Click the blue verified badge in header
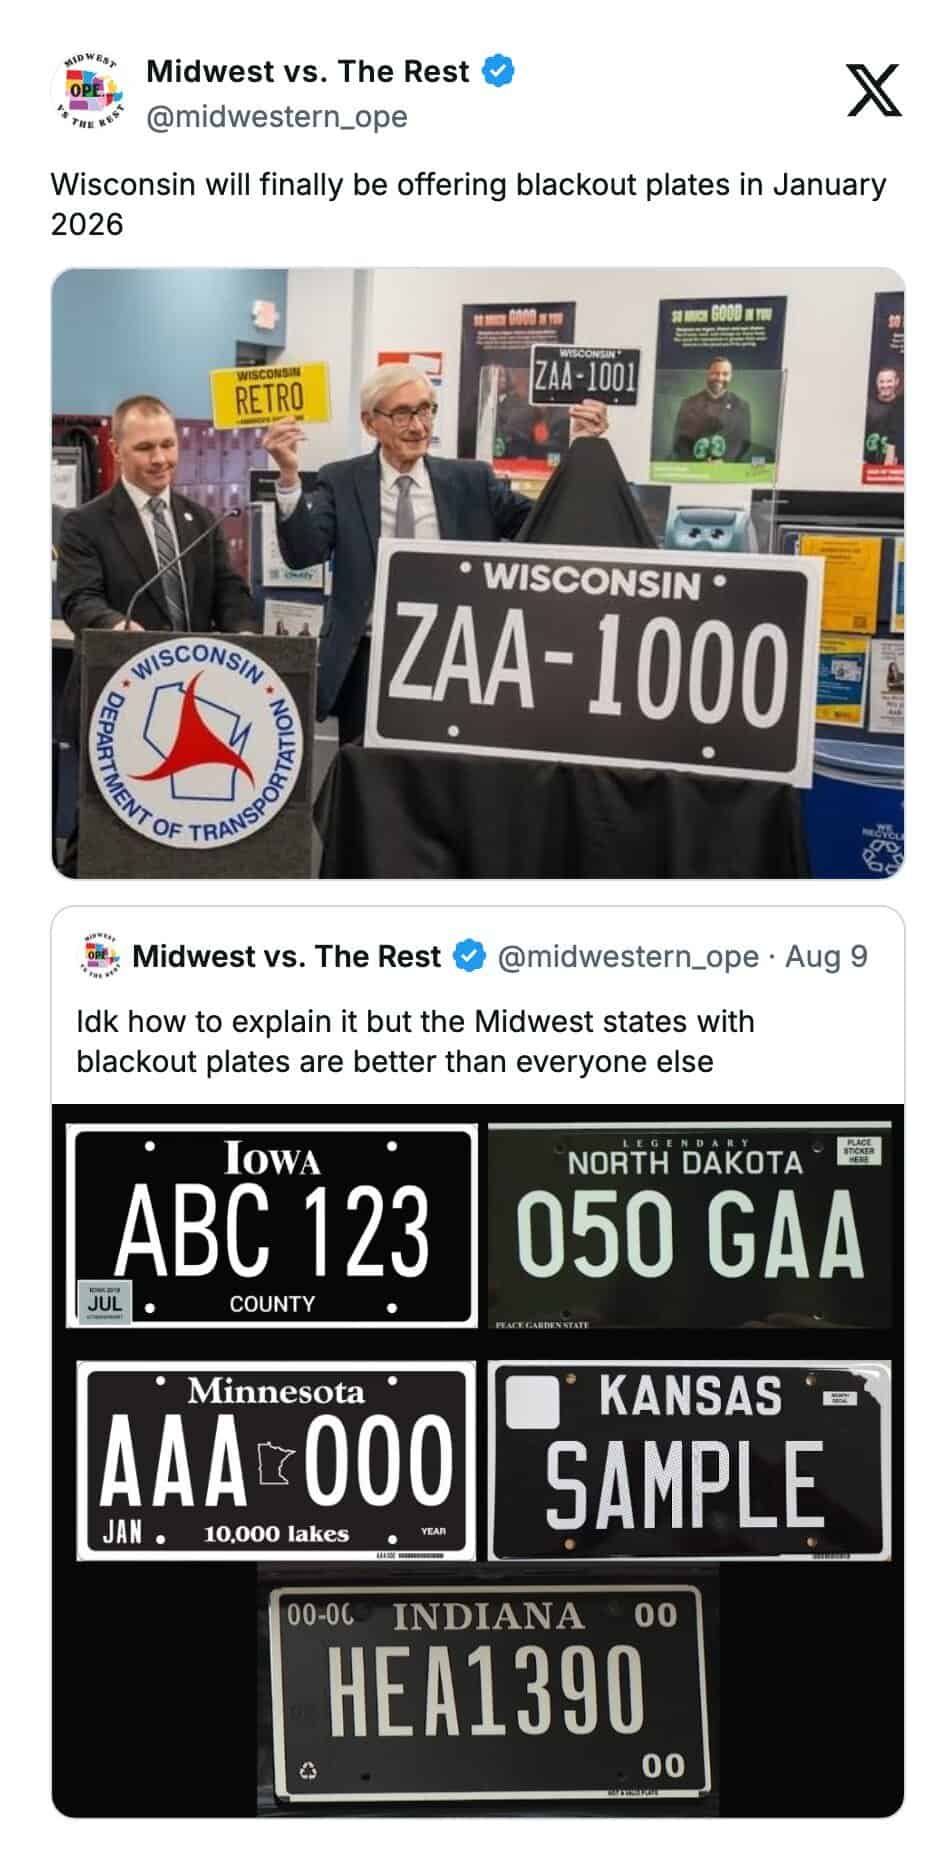This screenshot has height=1863, width=952. 498,71
